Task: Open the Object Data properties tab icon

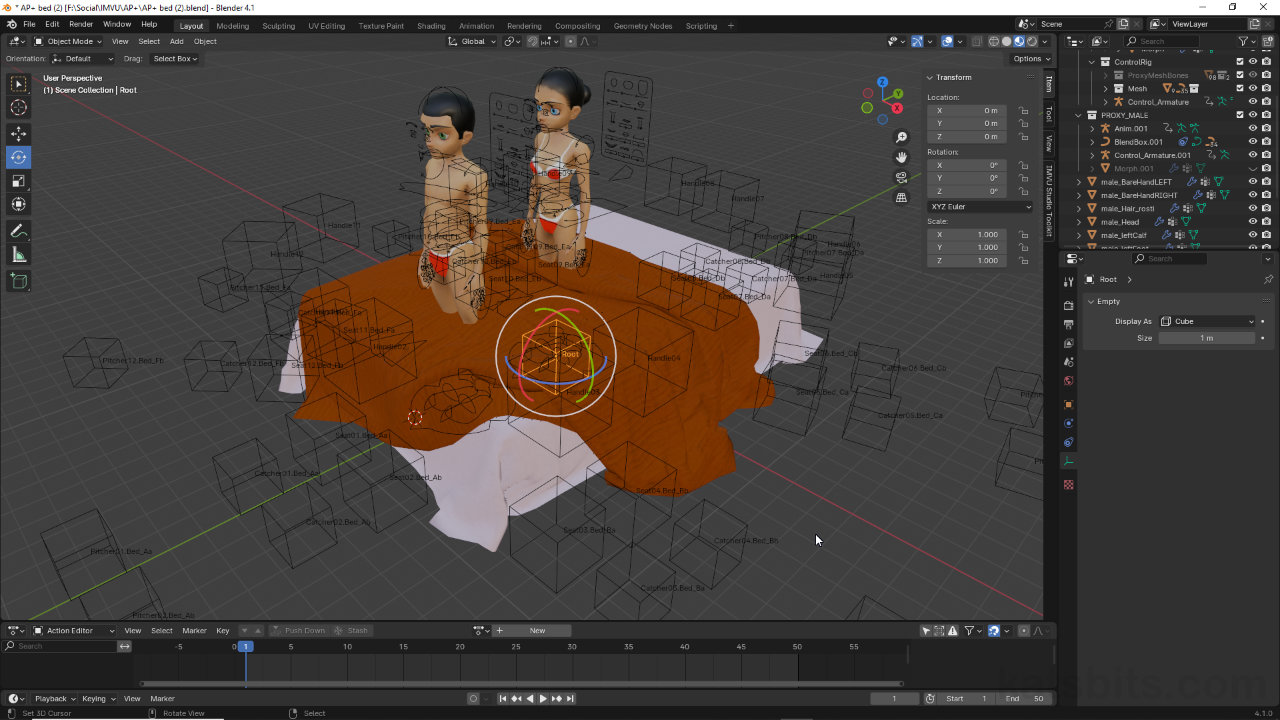Action: tap(1068, 461)
